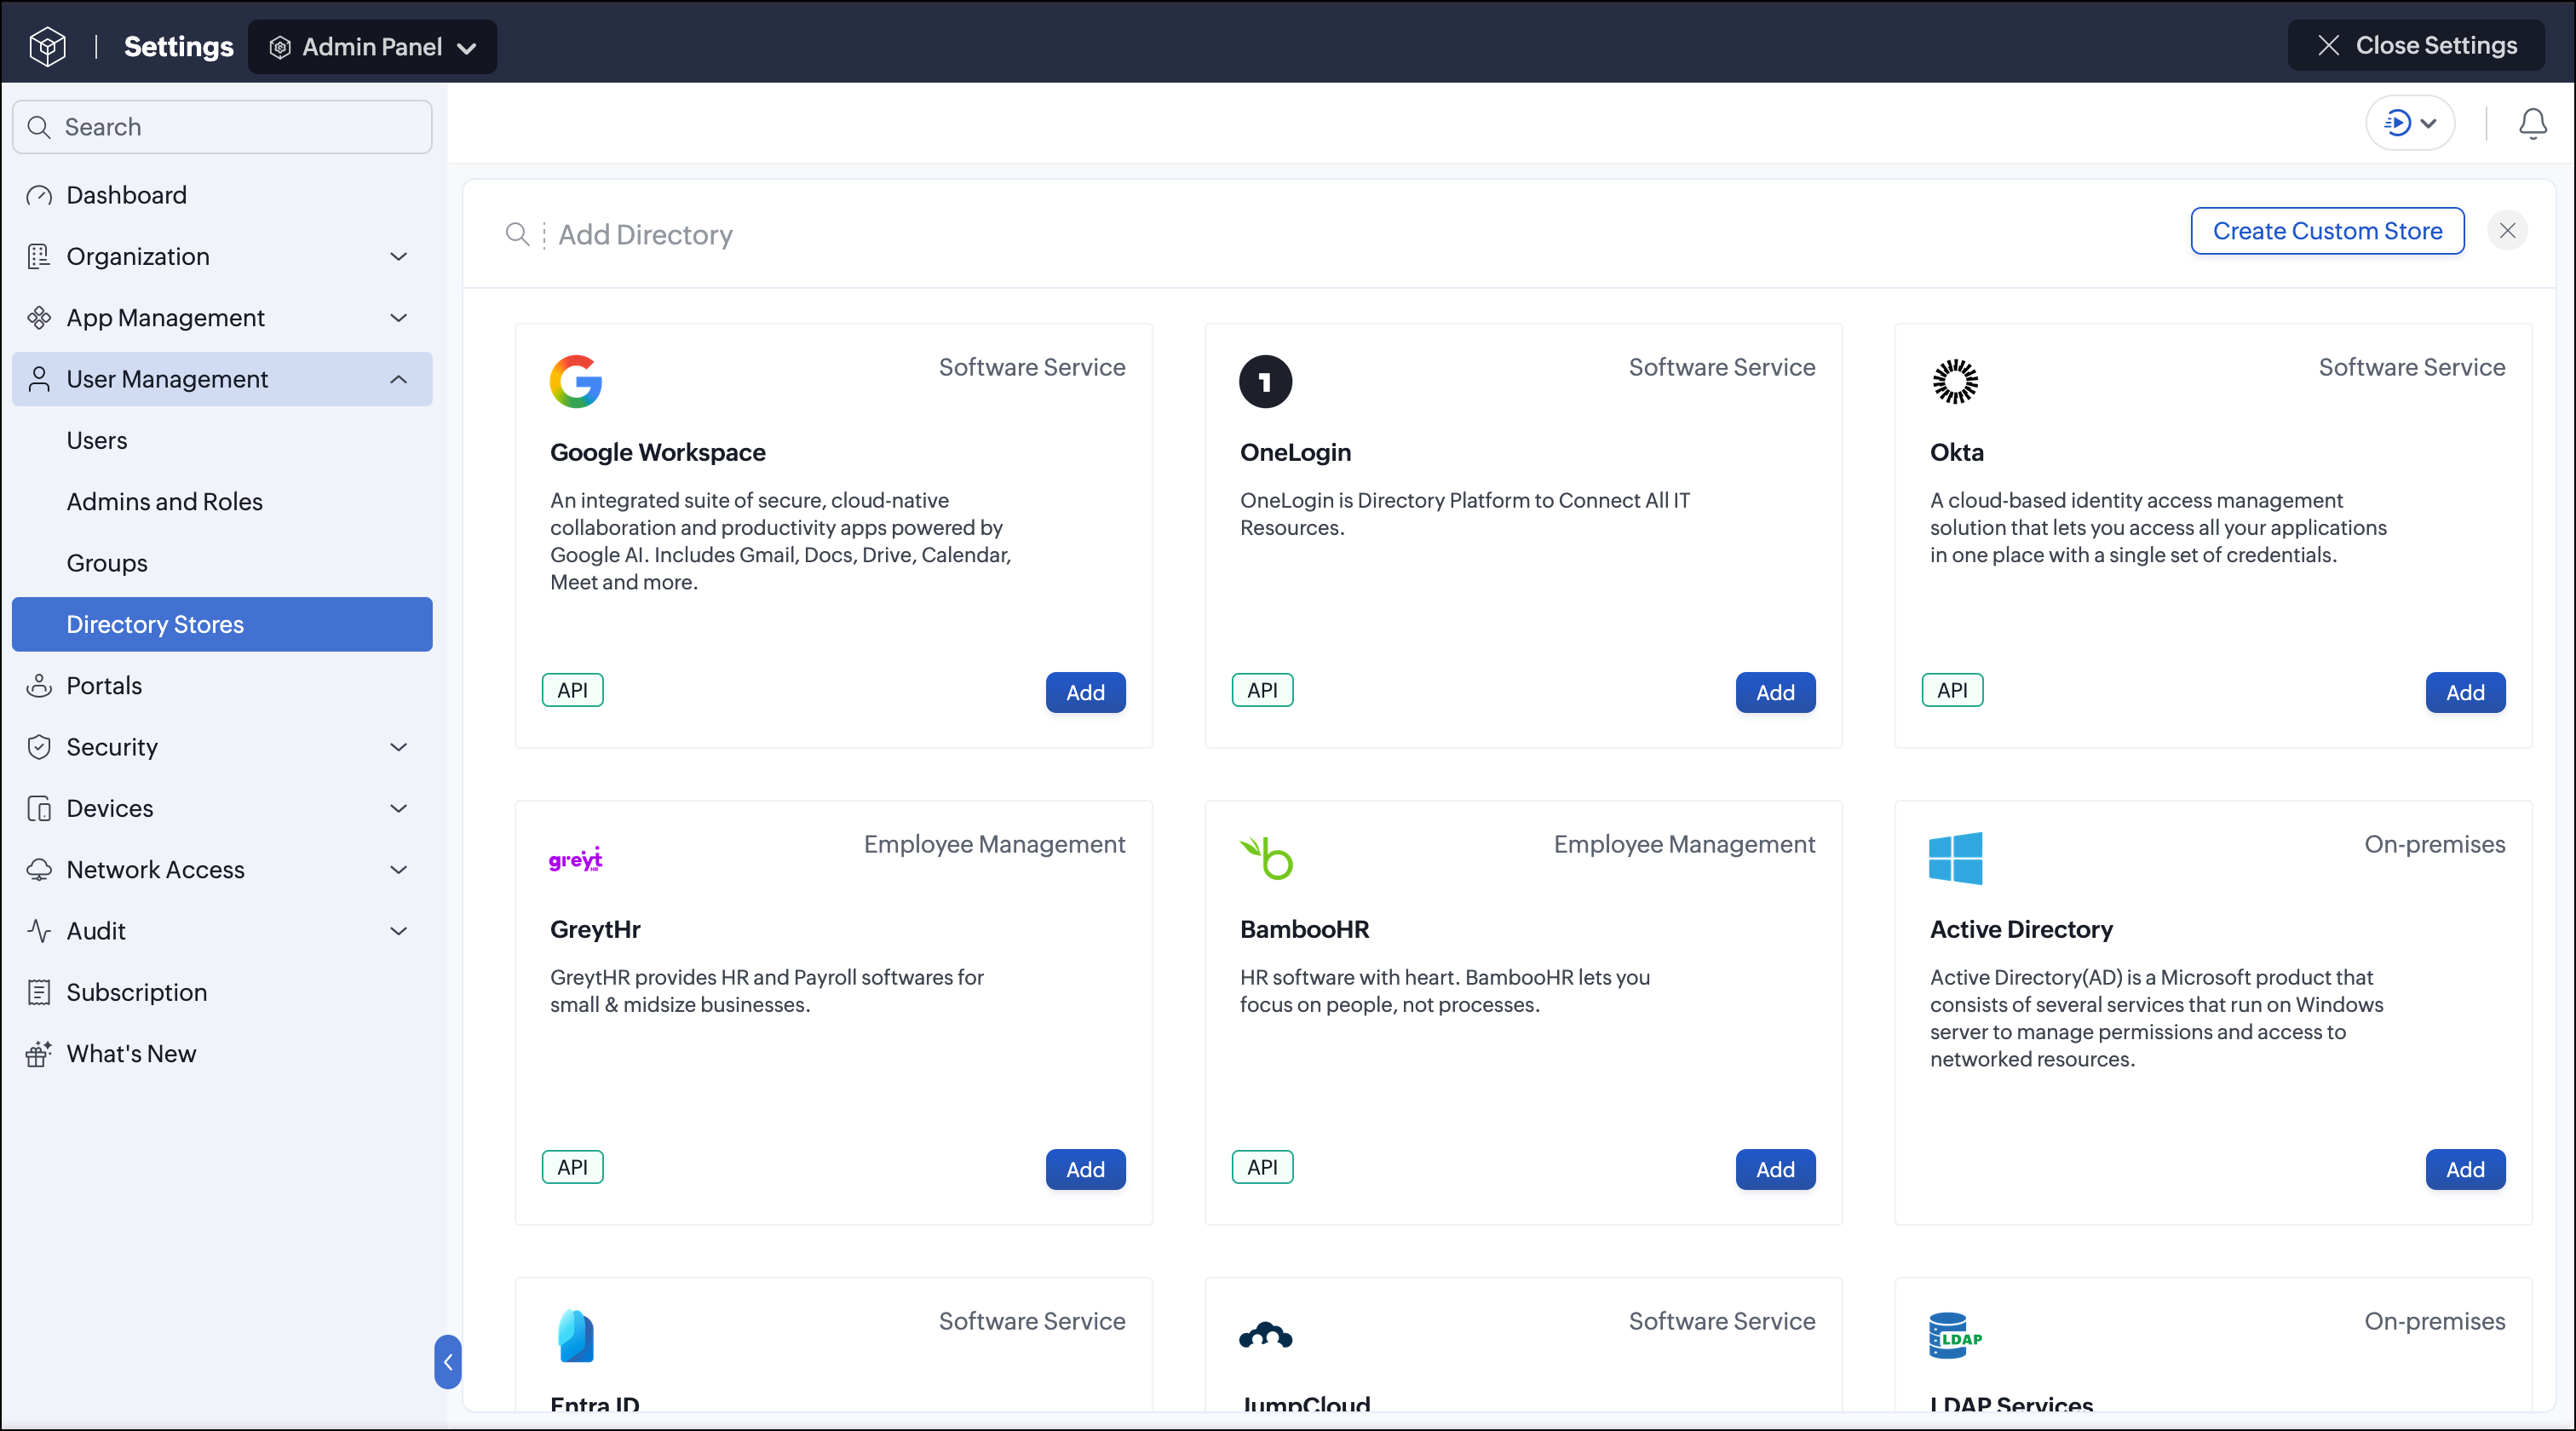Open the quick actions play dropdown

pos(2410,123)
